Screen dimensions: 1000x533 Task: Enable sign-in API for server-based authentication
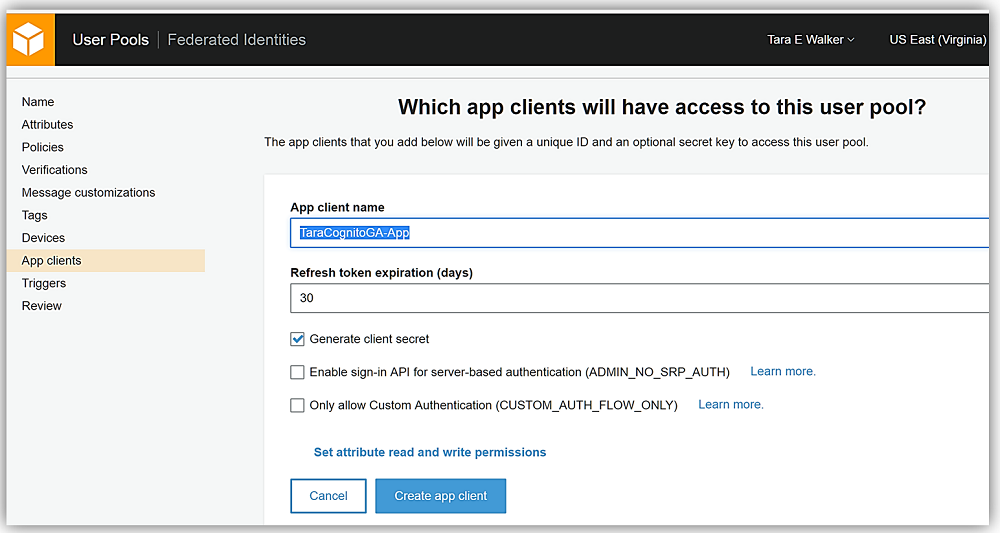click(298, 372)
